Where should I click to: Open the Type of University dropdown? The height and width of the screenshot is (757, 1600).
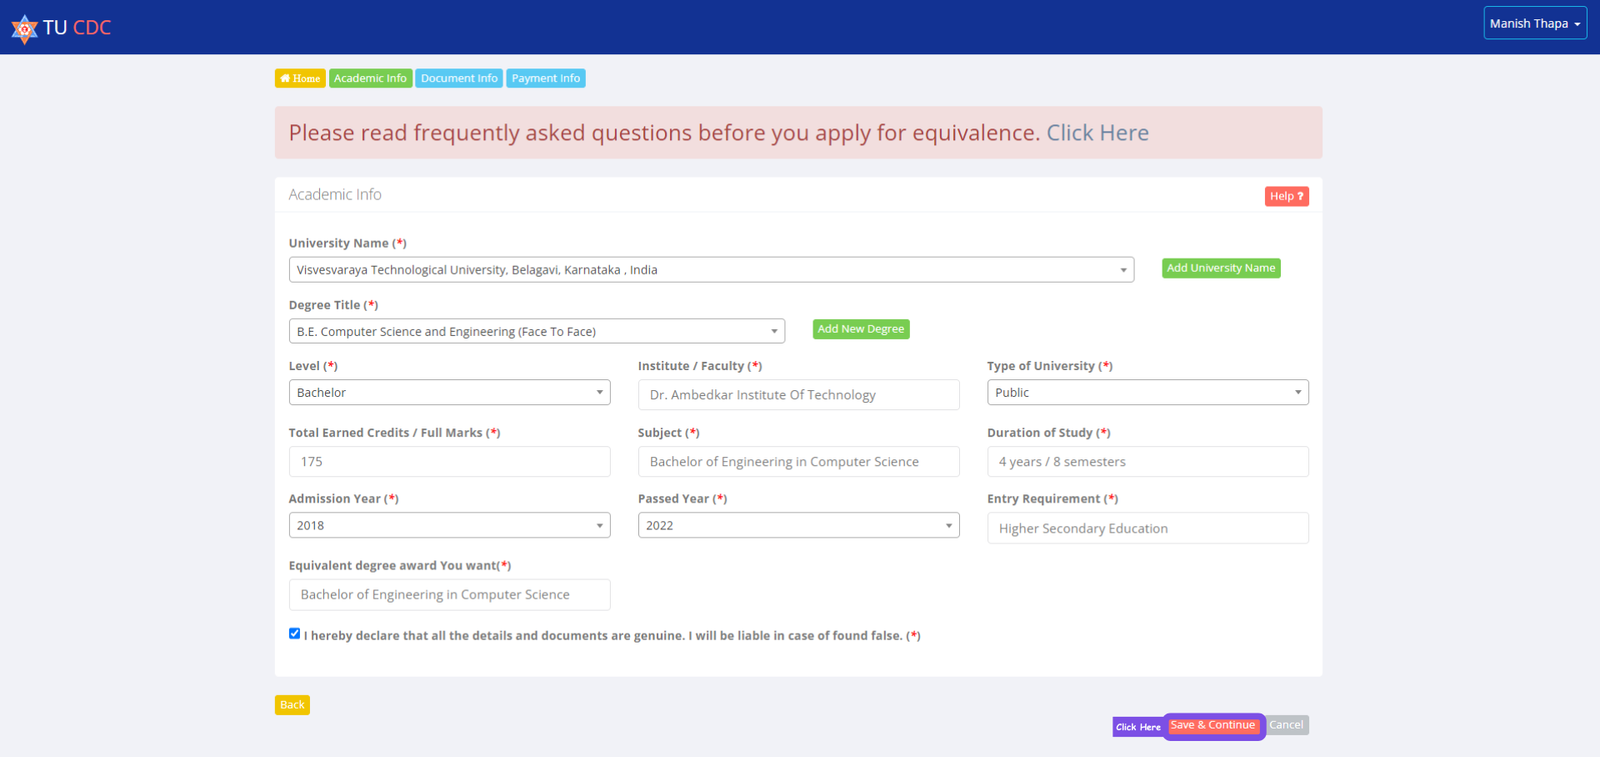pos(1147,392)
